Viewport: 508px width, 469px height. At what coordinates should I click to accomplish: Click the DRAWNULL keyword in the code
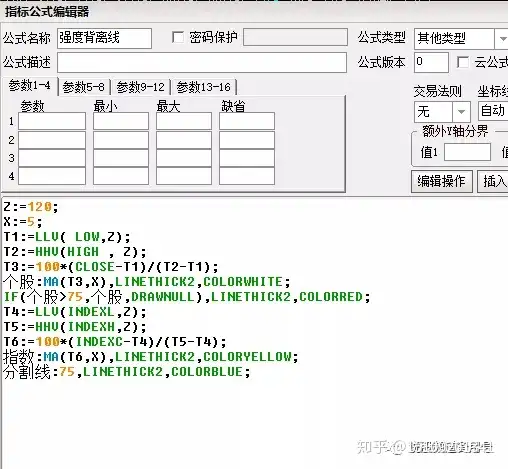[x=163, y=297]
